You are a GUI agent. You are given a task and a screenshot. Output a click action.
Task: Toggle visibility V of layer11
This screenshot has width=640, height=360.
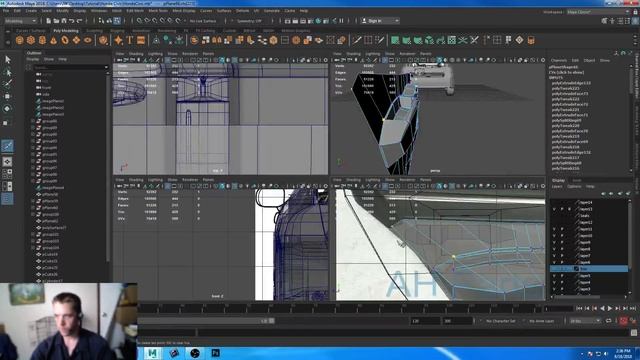554,229
